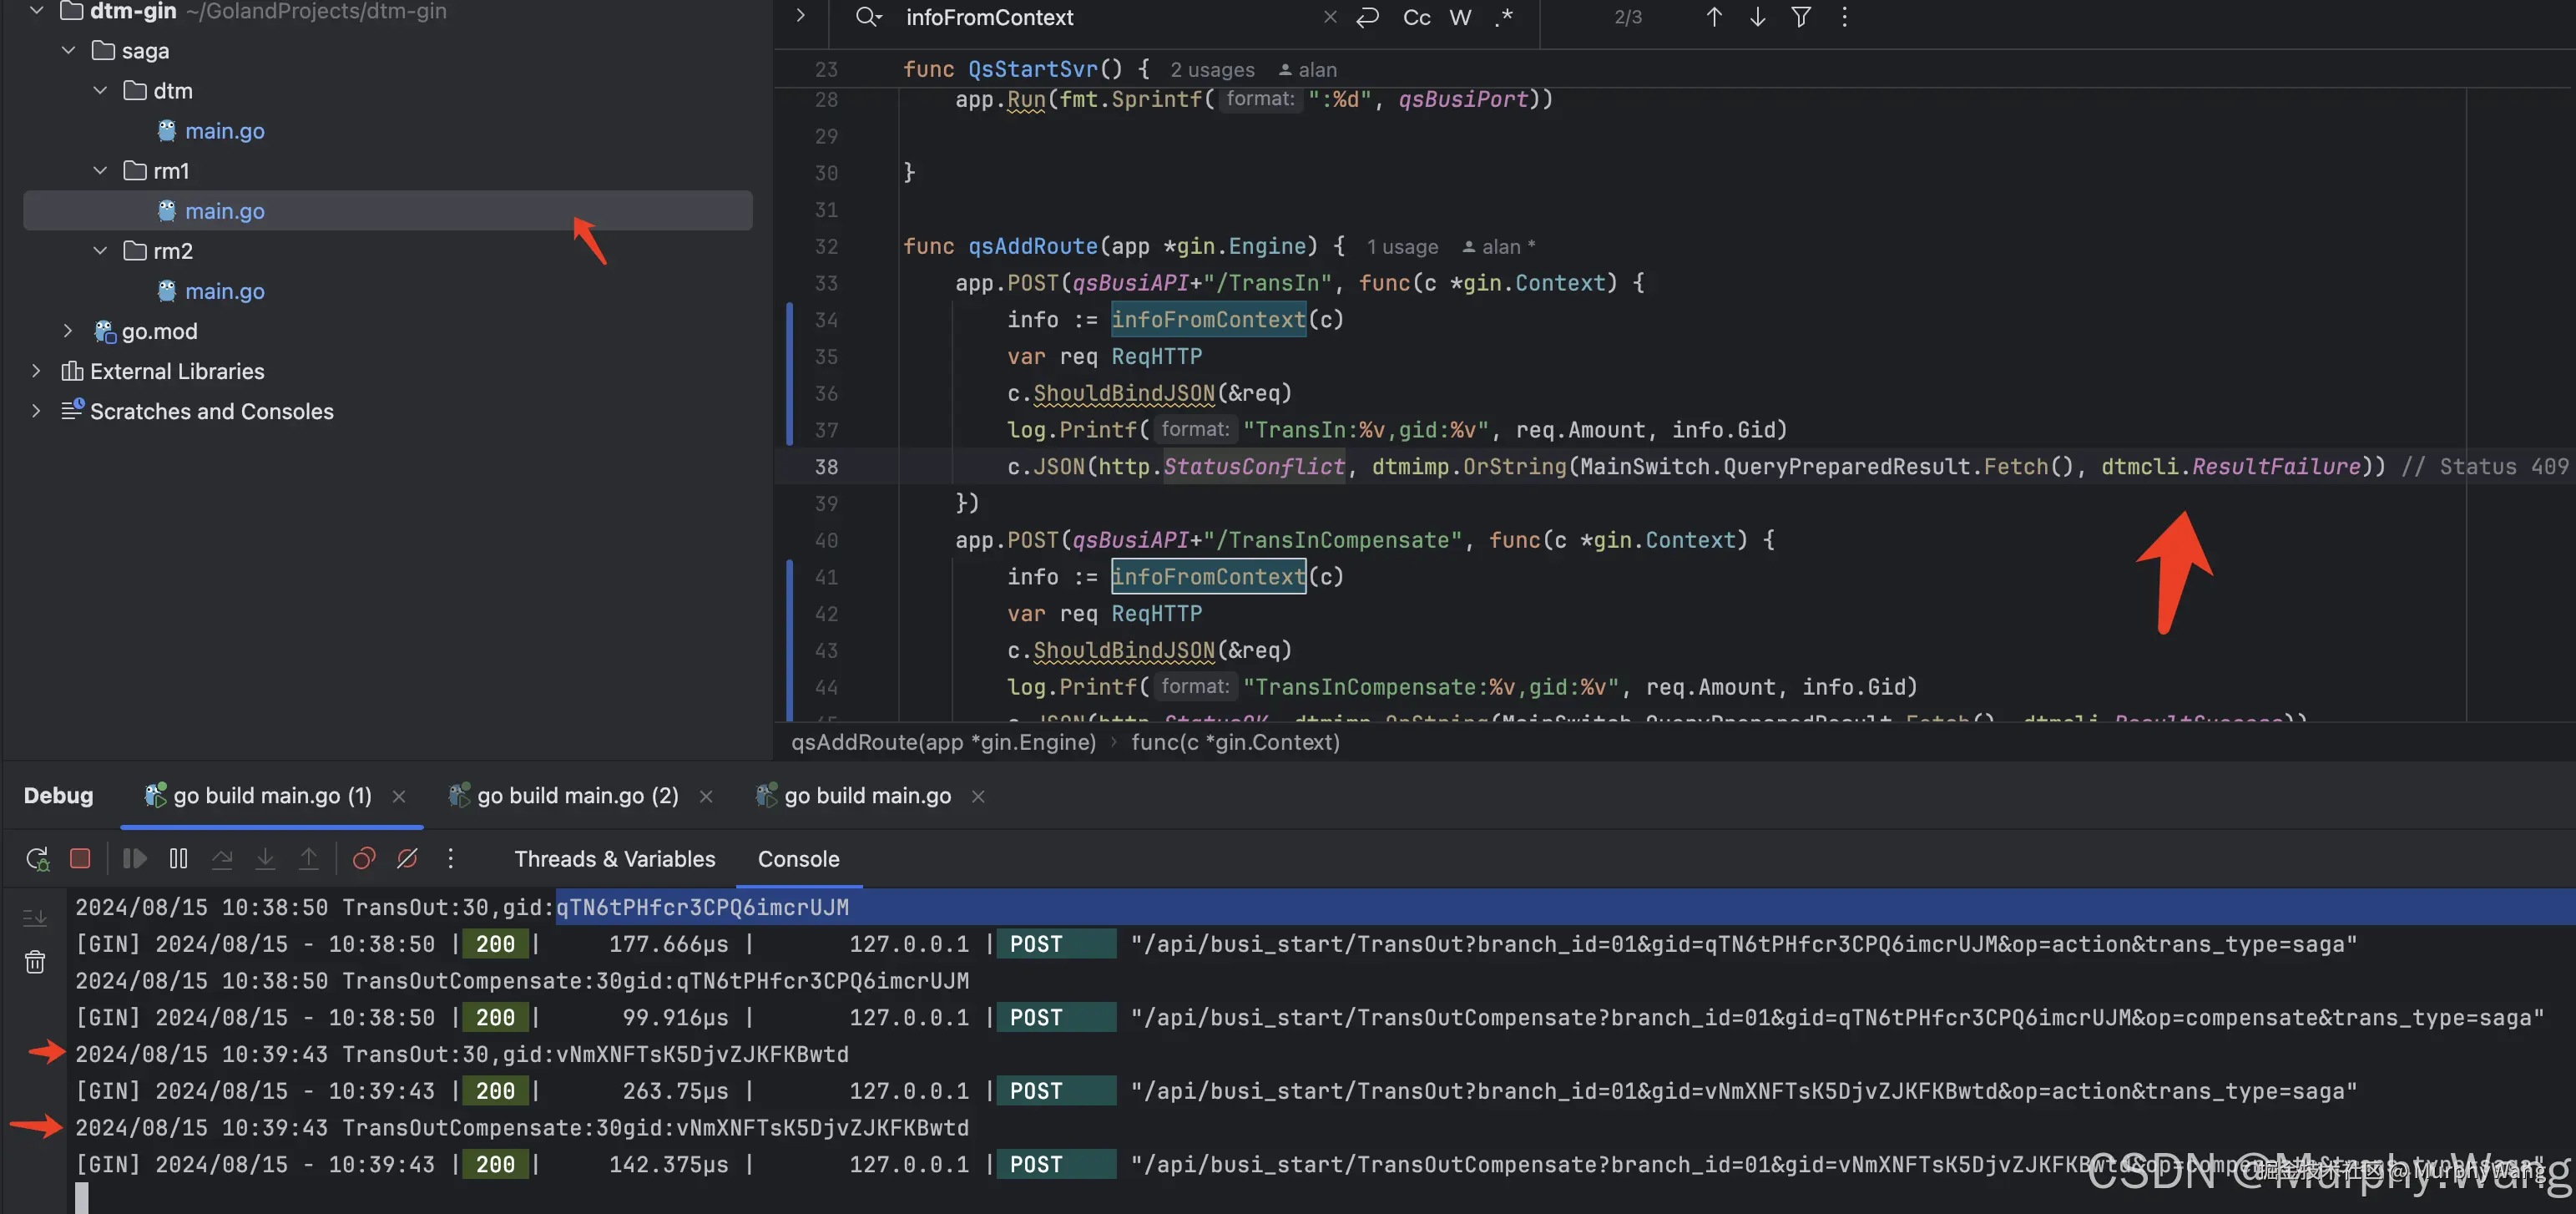Image resolution: width=2576 pixels, height=1214 pixels.
Task: Toggle Mute Breakpoints
Action: (407, 859)
